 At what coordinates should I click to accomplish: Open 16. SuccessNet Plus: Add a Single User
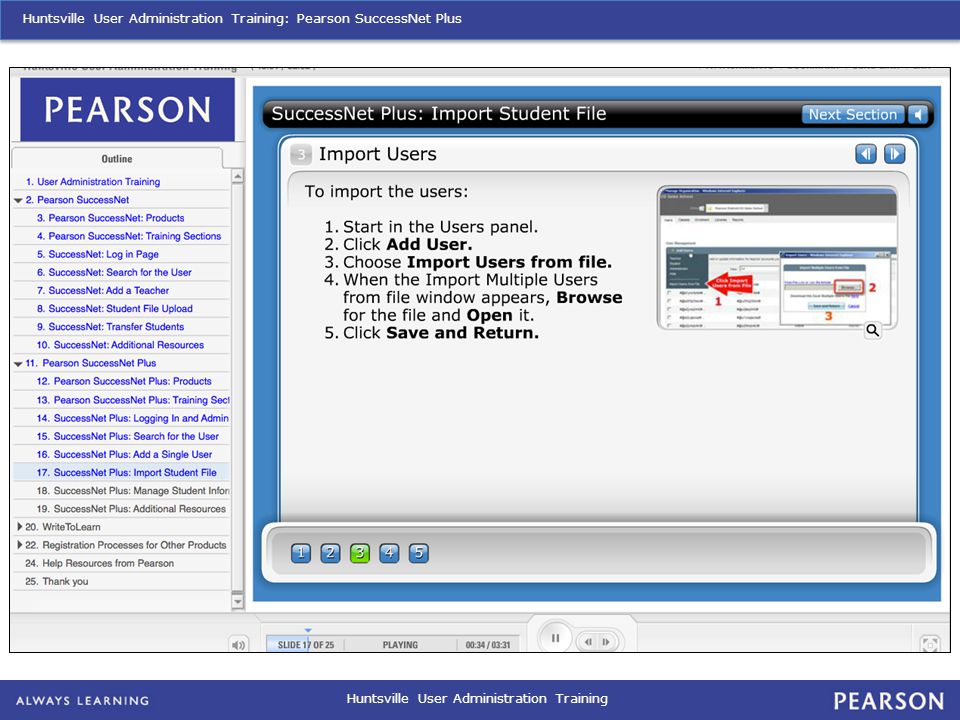click(x=124, y=454)
